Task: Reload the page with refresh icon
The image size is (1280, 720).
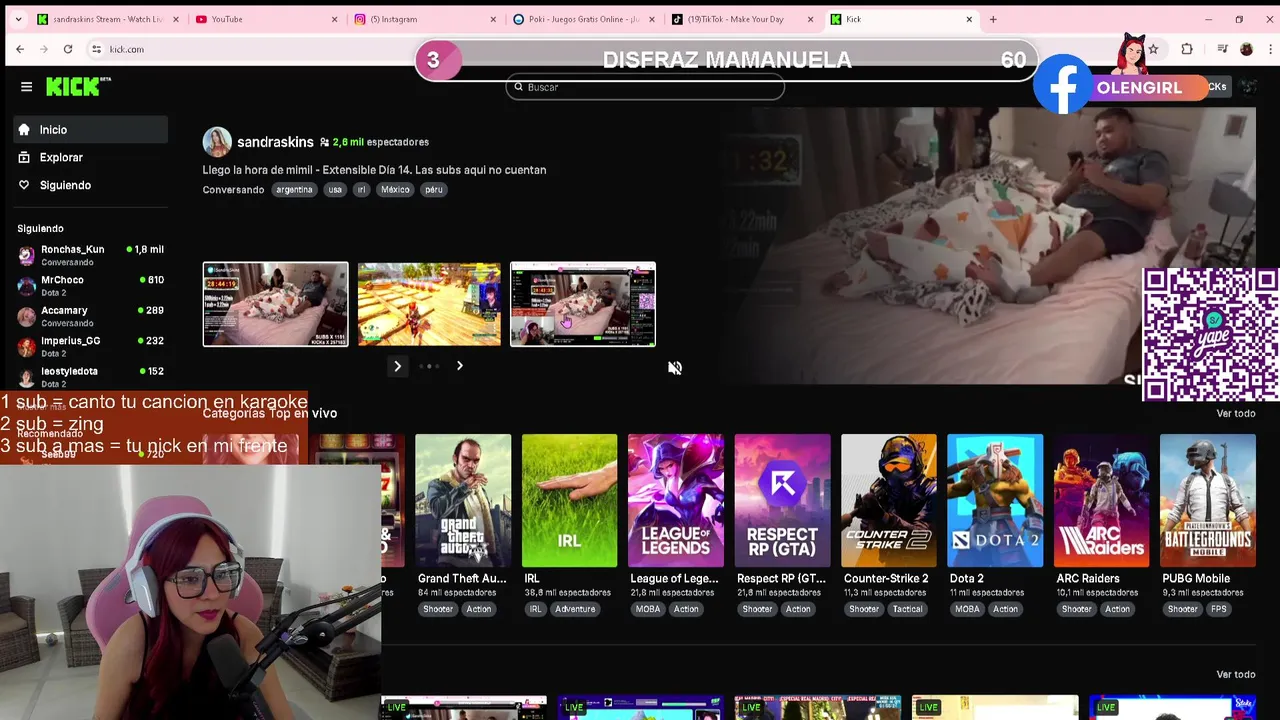Action: pyautogui.click(x=68, y=49)
